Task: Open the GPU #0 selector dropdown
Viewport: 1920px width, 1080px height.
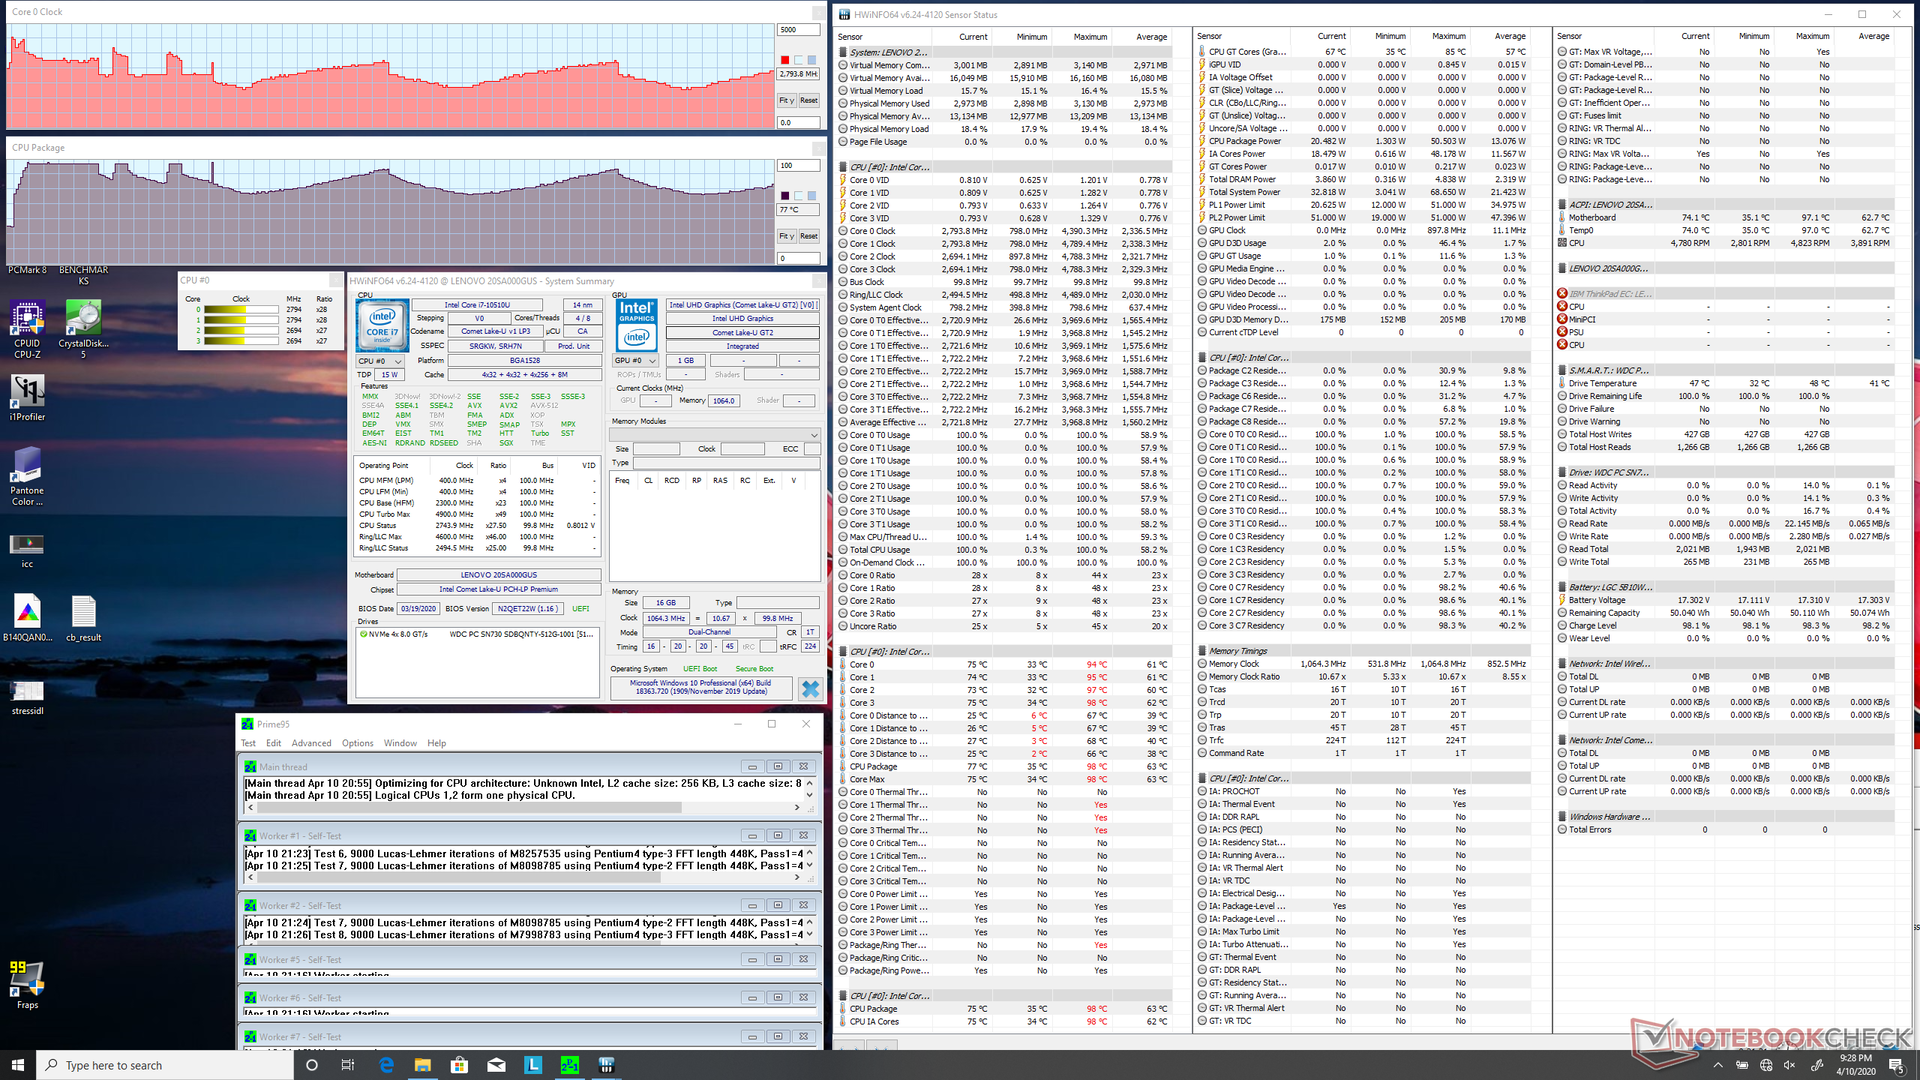Action: (636, 360)
